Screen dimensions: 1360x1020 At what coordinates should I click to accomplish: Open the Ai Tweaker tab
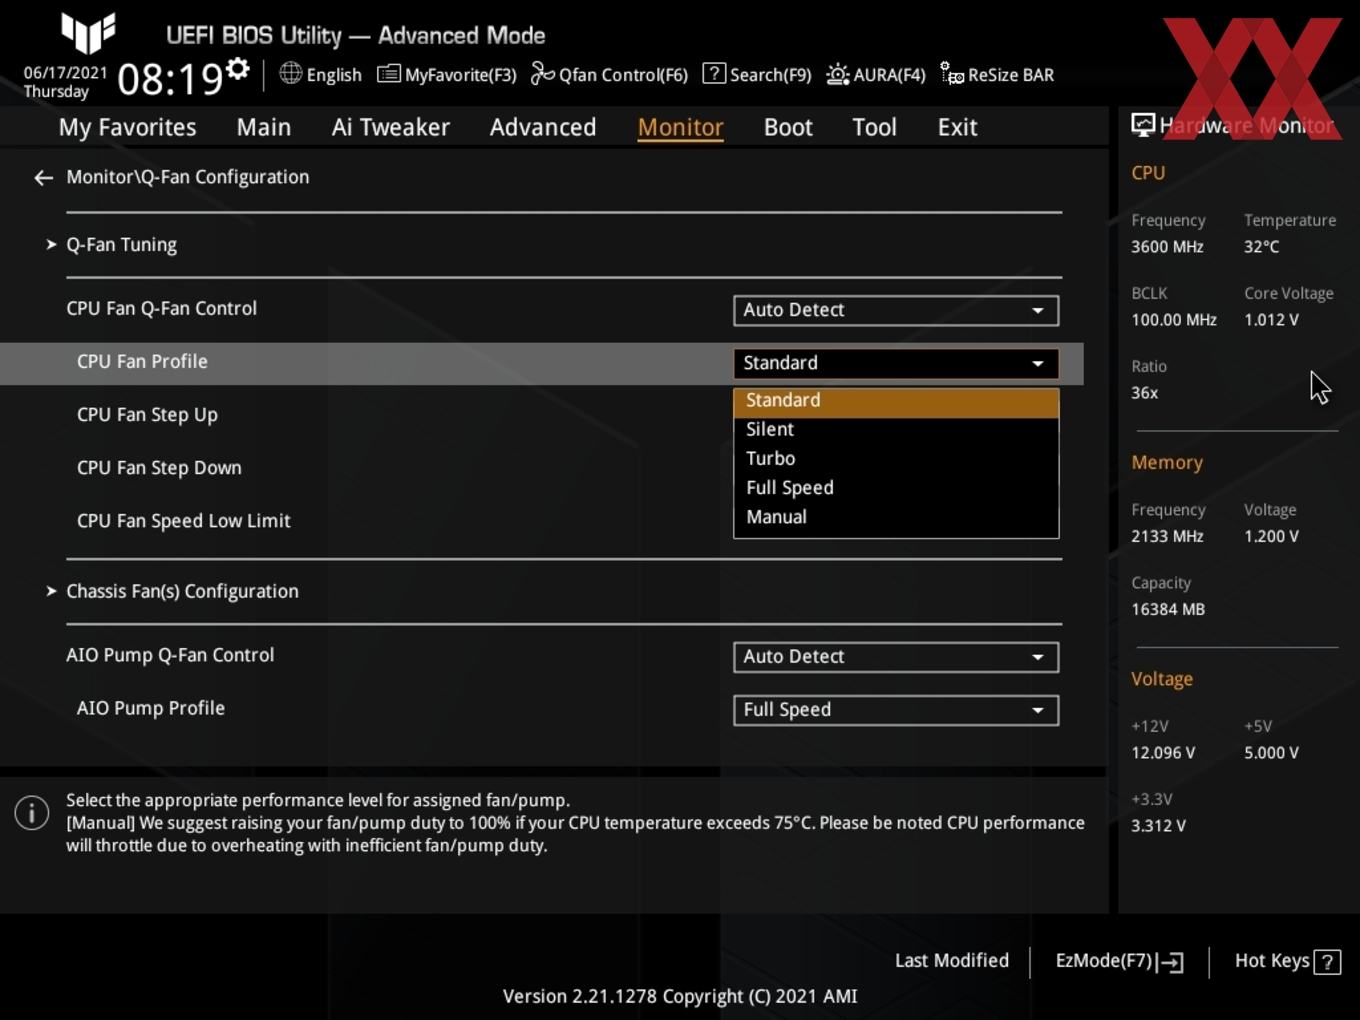pyautogui.click(x=391, y=127)
